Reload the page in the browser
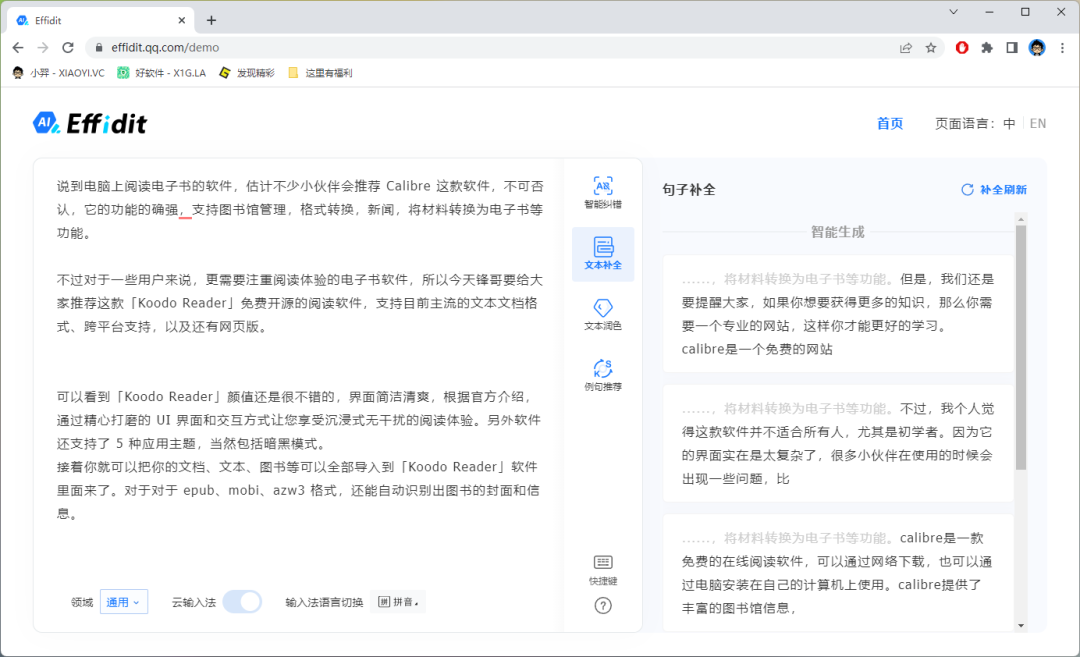Viewport: 1080px width, 657px height. coord(68,47)
